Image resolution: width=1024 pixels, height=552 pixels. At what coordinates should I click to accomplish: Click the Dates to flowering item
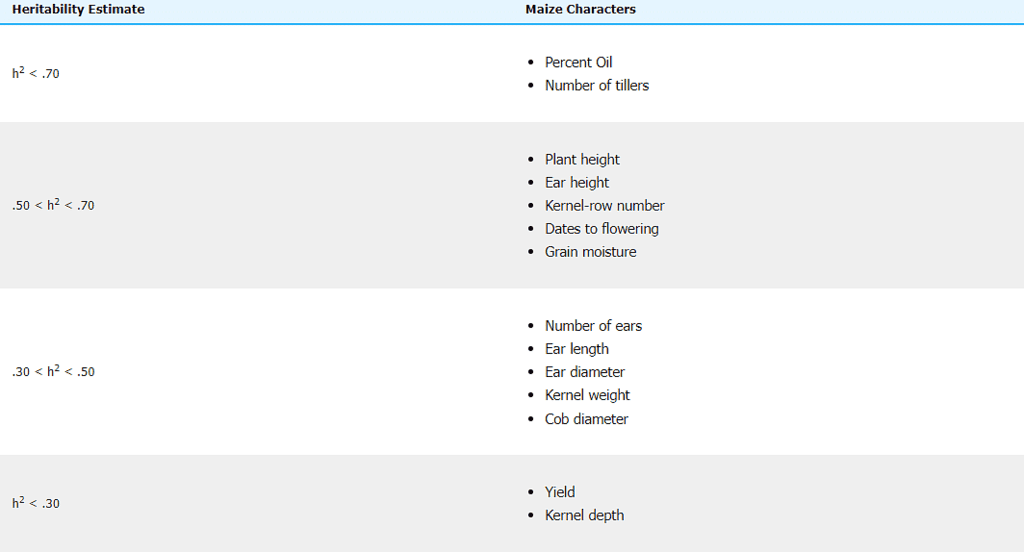click(x=601, y=229)
